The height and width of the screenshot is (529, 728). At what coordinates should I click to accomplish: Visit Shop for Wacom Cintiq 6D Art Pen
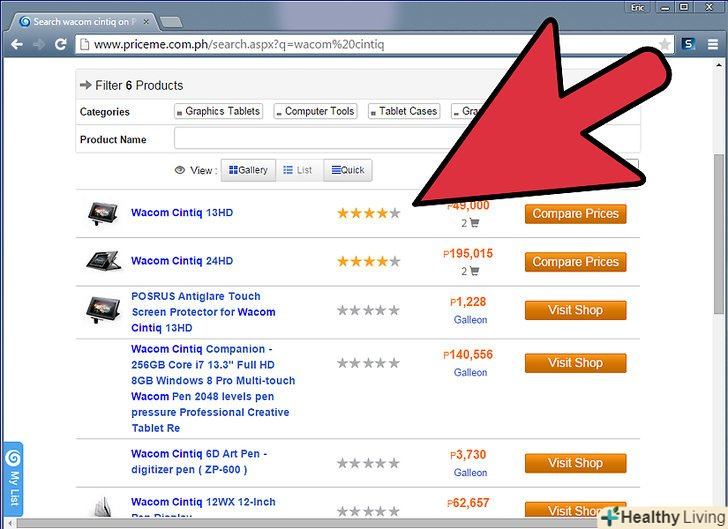[x=576, y=463]
